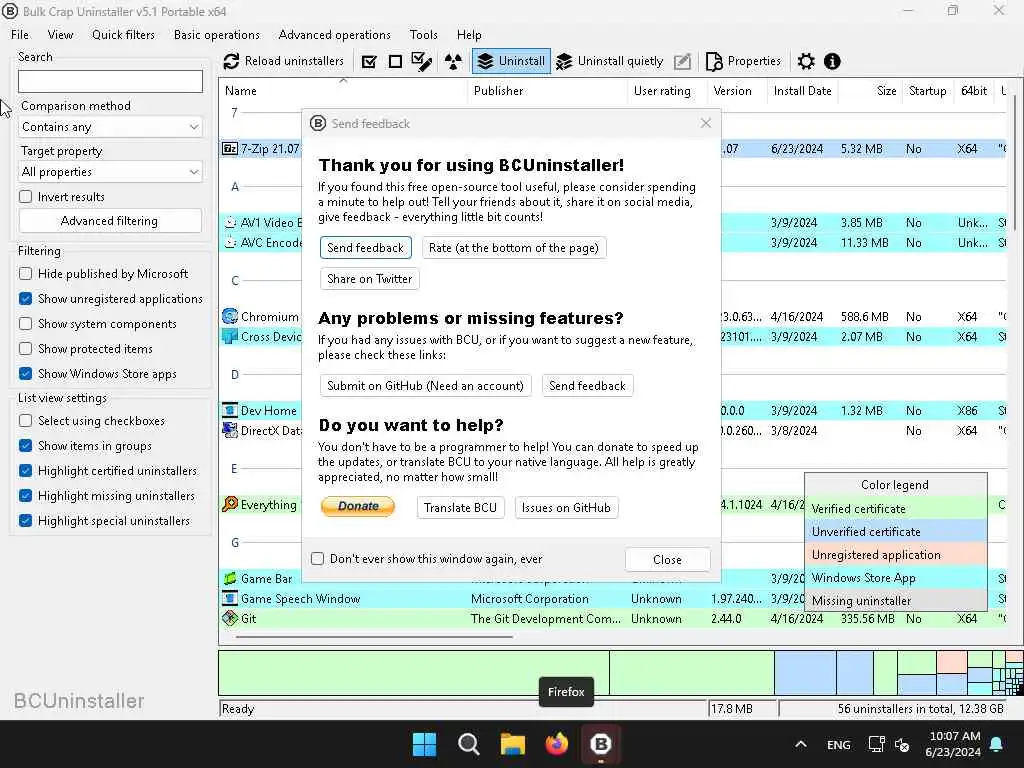Open settings with the gear icon
The height and width of the screenshot is (768, 1024).
806,61
